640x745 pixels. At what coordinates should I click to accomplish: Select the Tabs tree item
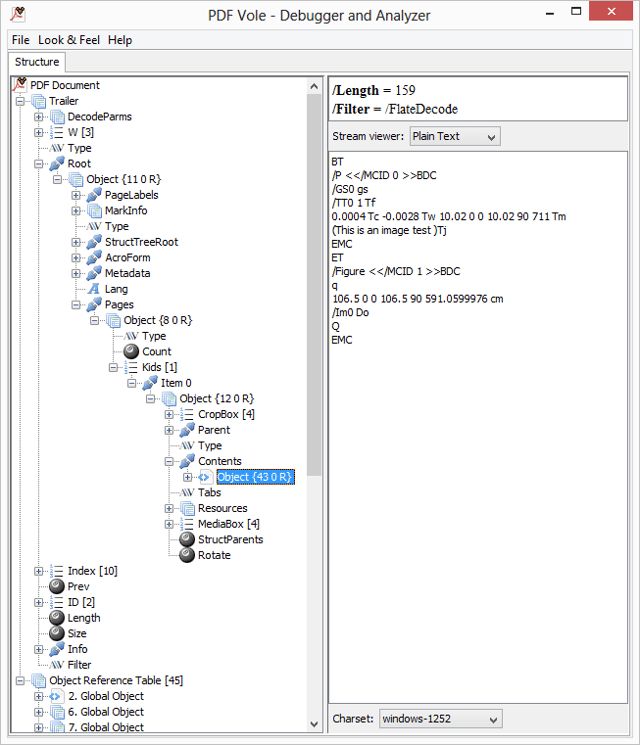210,493
